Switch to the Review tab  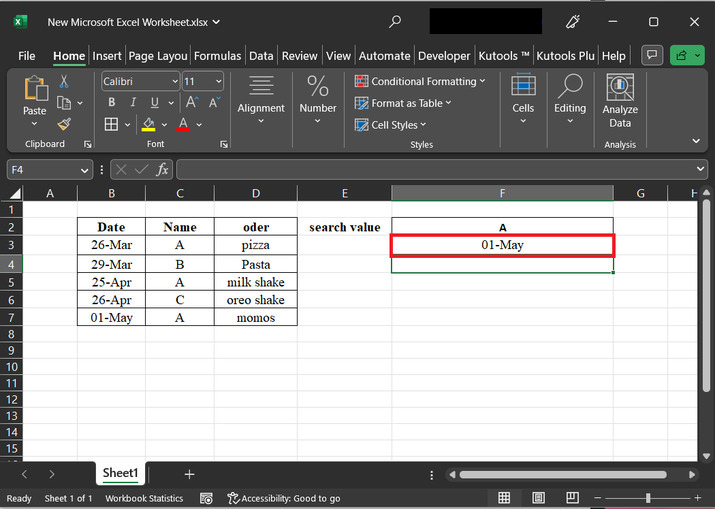click(299, 56)
